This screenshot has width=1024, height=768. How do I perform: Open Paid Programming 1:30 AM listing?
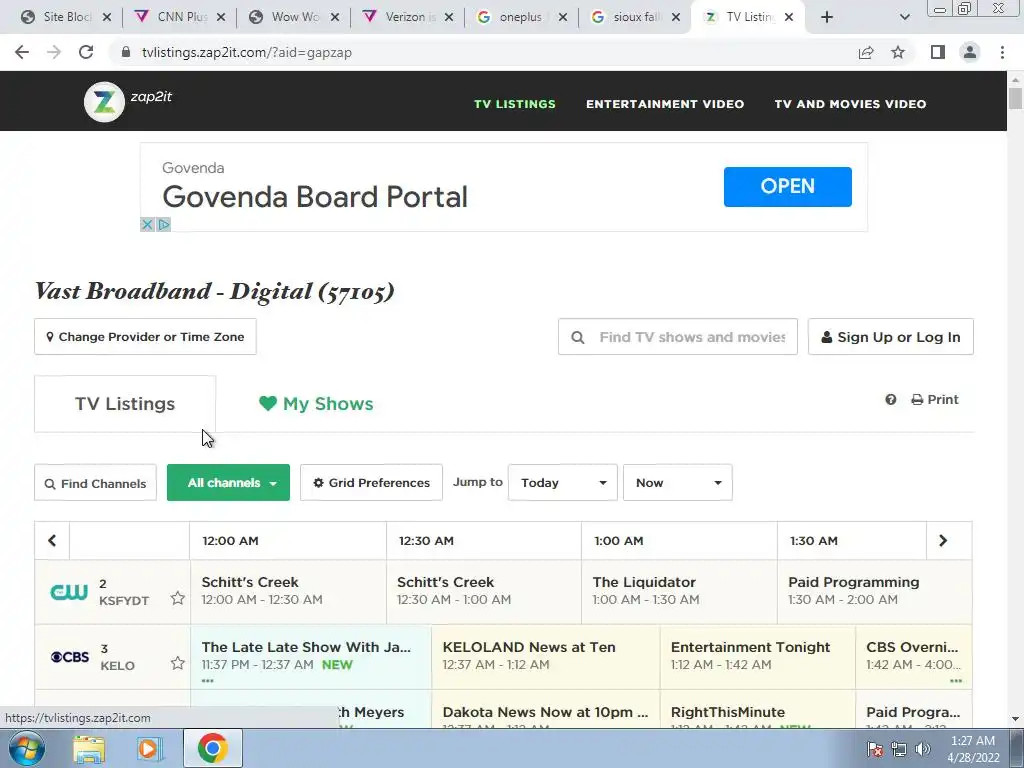(x=874, y=591)
